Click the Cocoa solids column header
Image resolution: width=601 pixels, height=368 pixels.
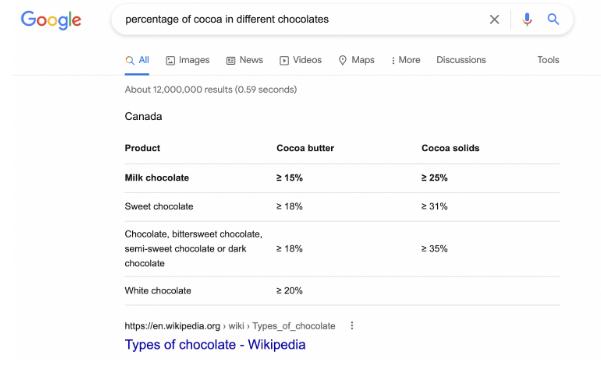(x=450, y=148)
